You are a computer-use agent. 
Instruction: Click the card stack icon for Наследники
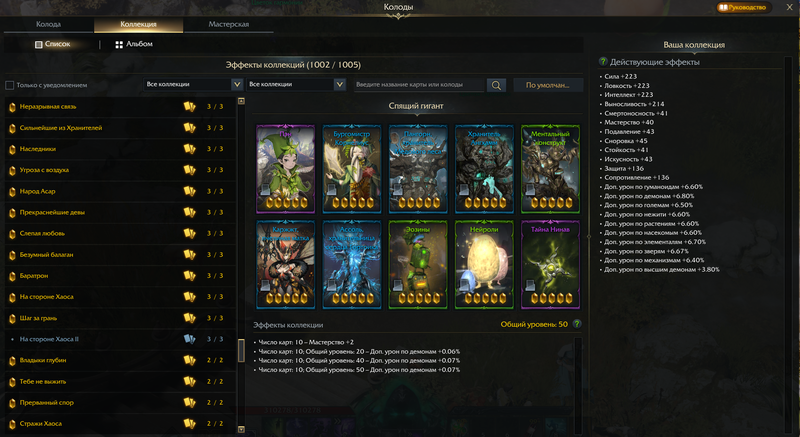coord(189,149)
